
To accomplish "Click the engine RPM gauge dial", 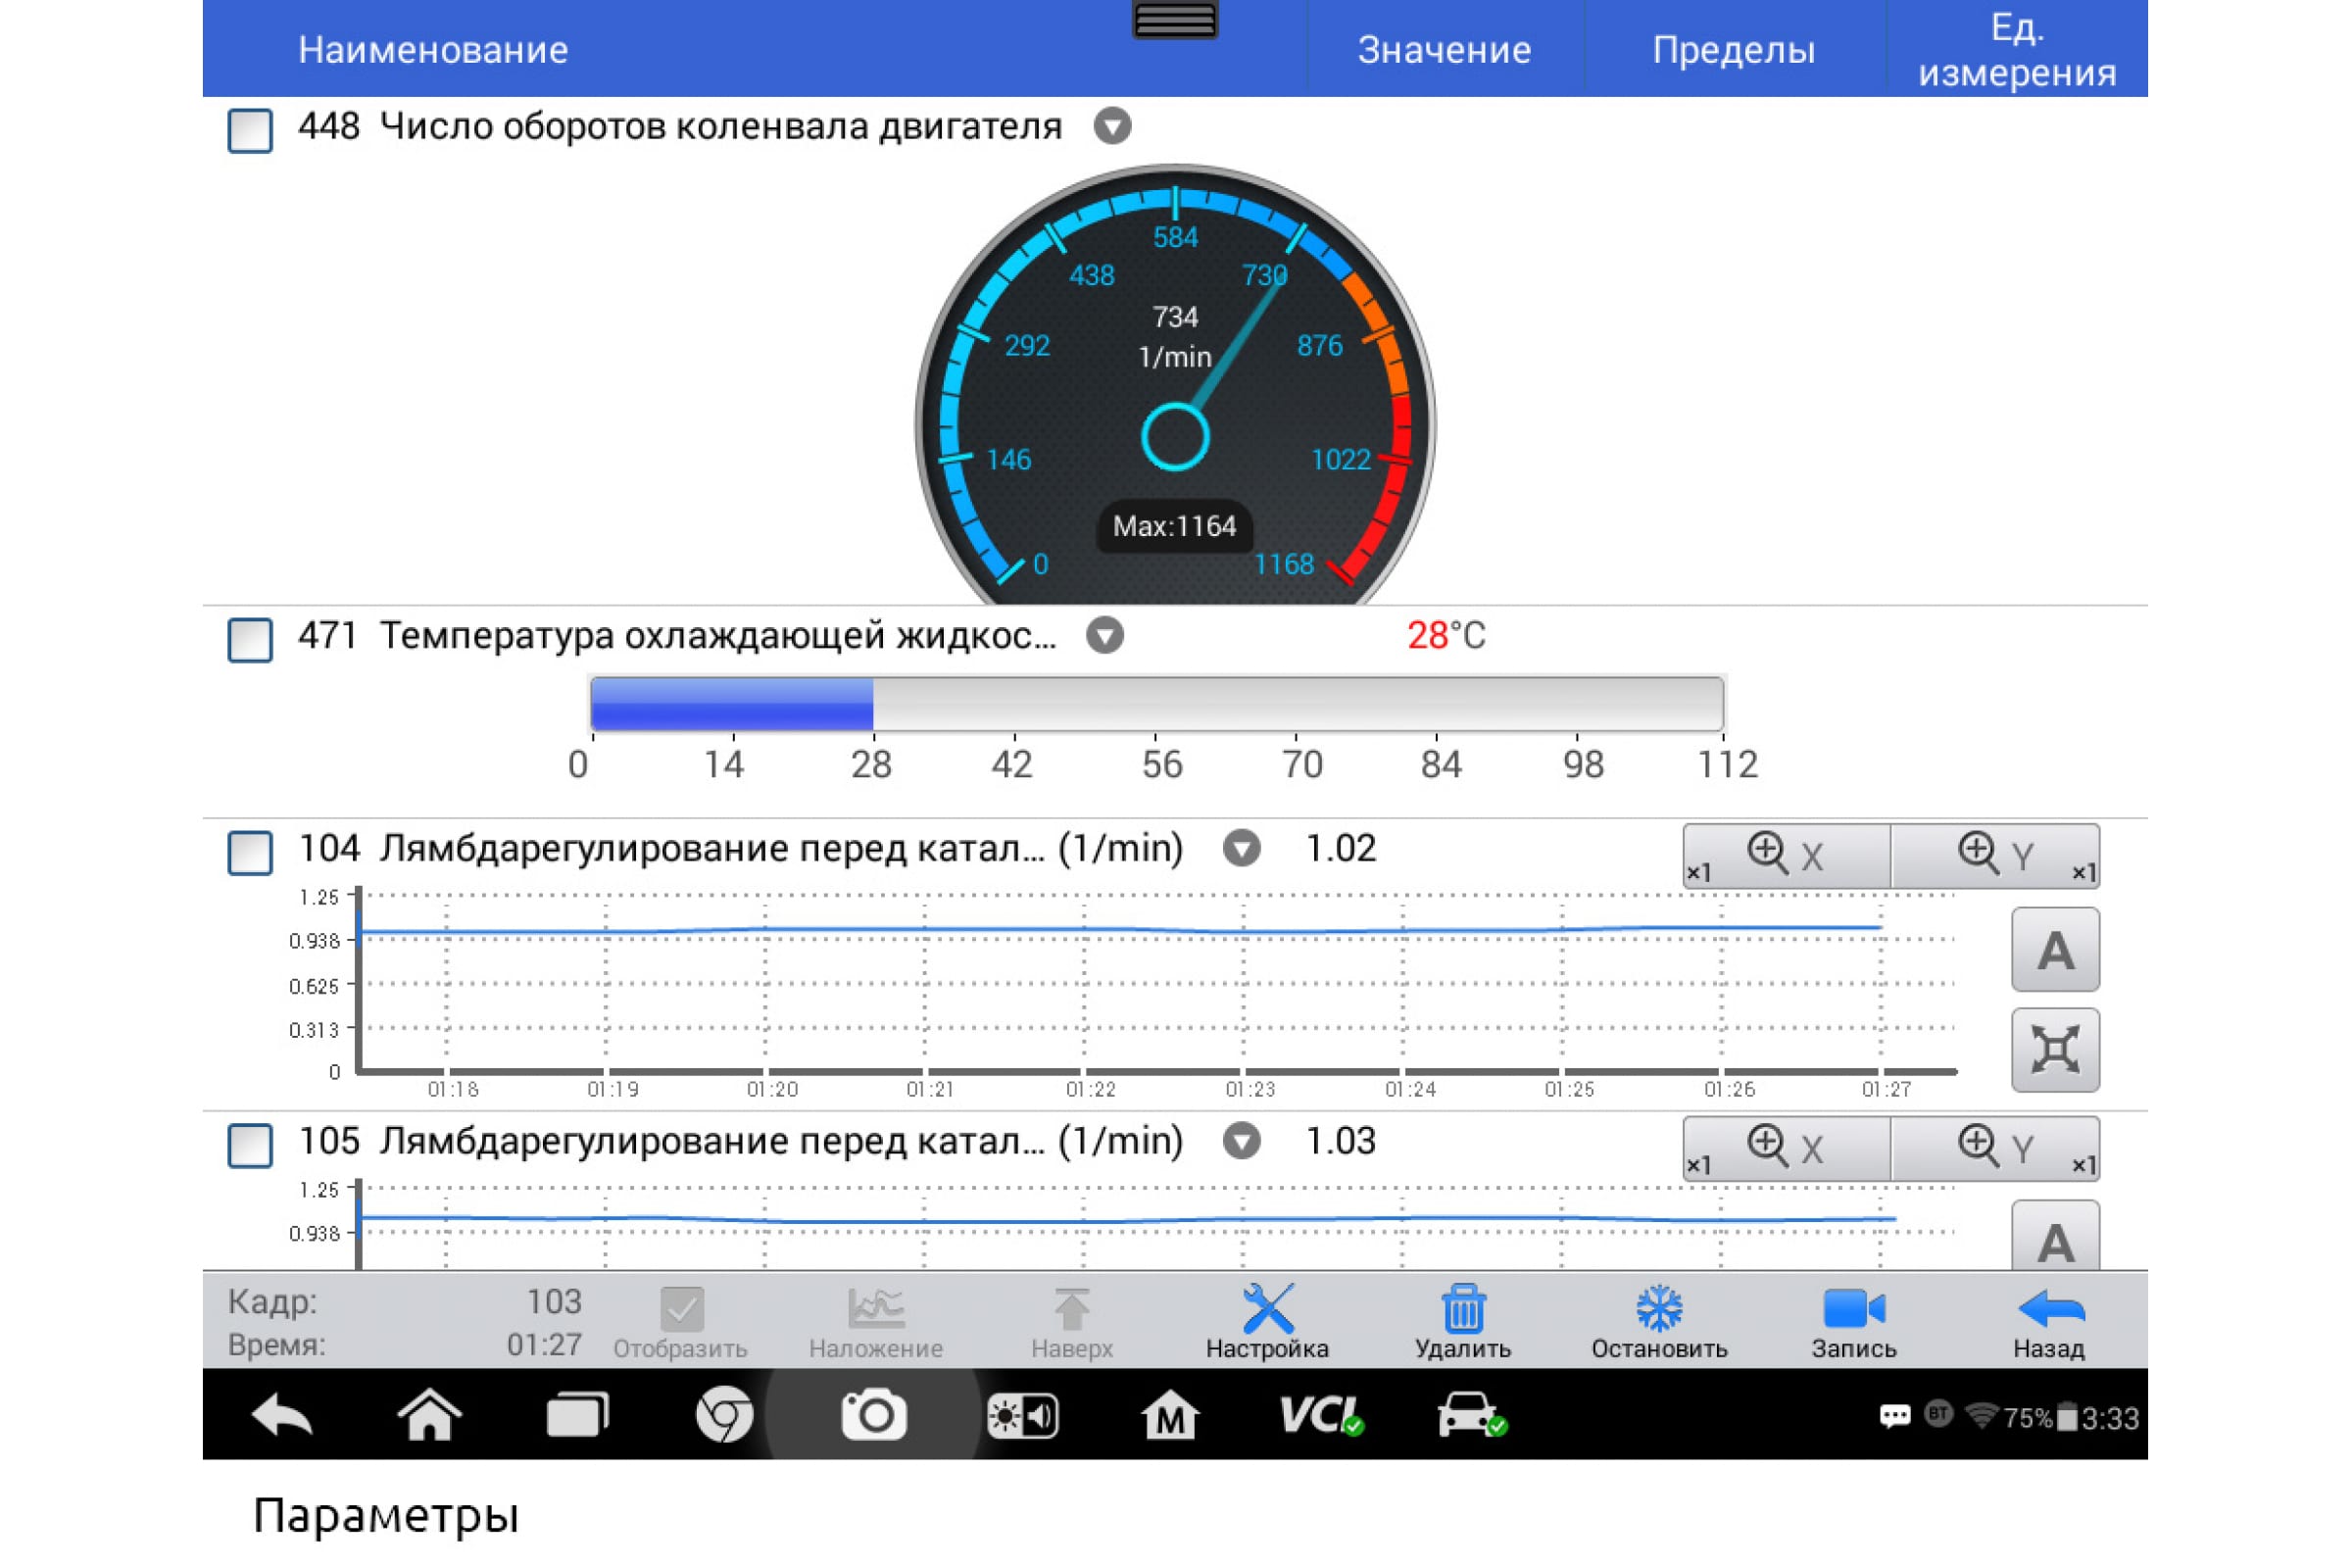I will point(1175,385).
